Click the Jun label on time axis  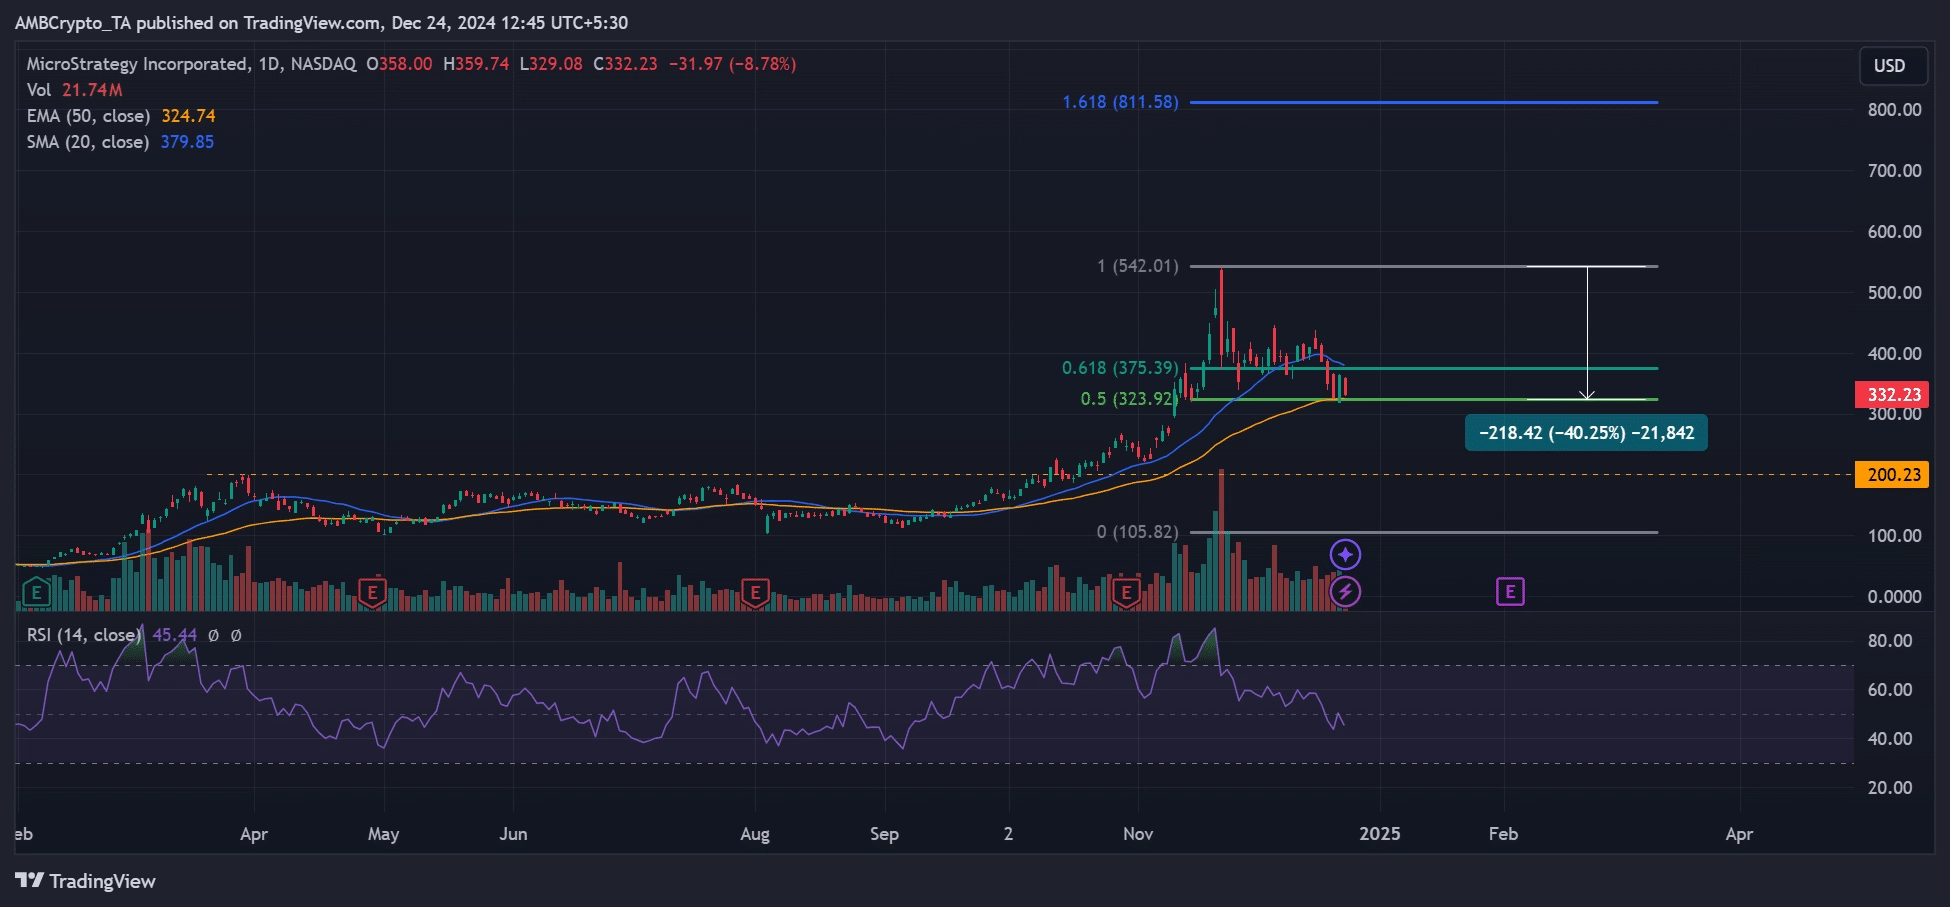(513, 834)
